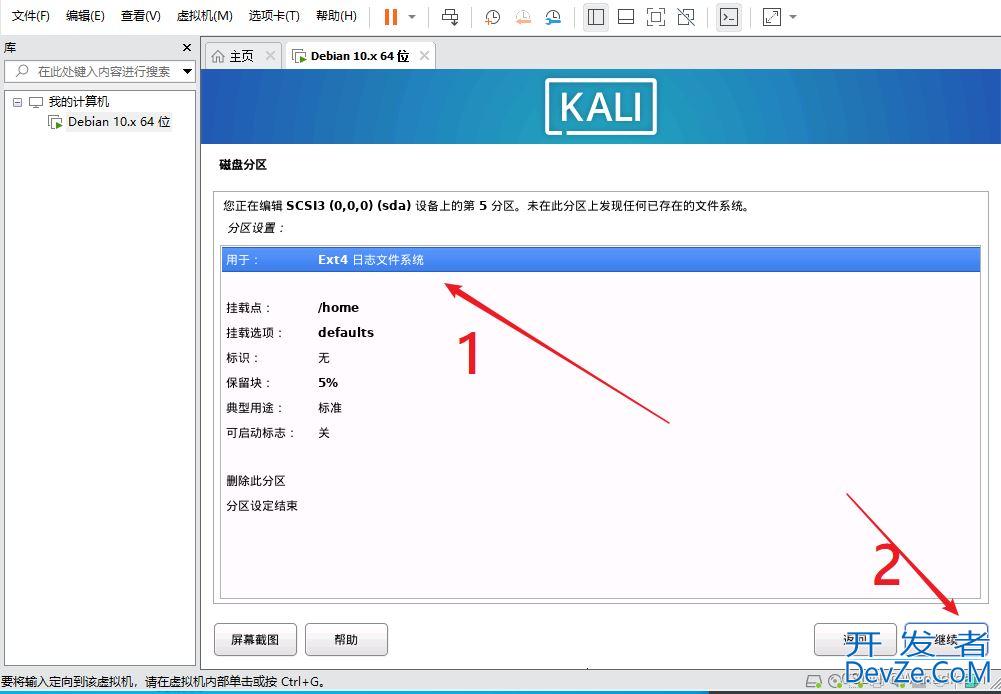The height and width of the screenshot is (694, 1001).
Task: Collapse the 我的计算机 tree node
Action: click(x=17, y=102)
